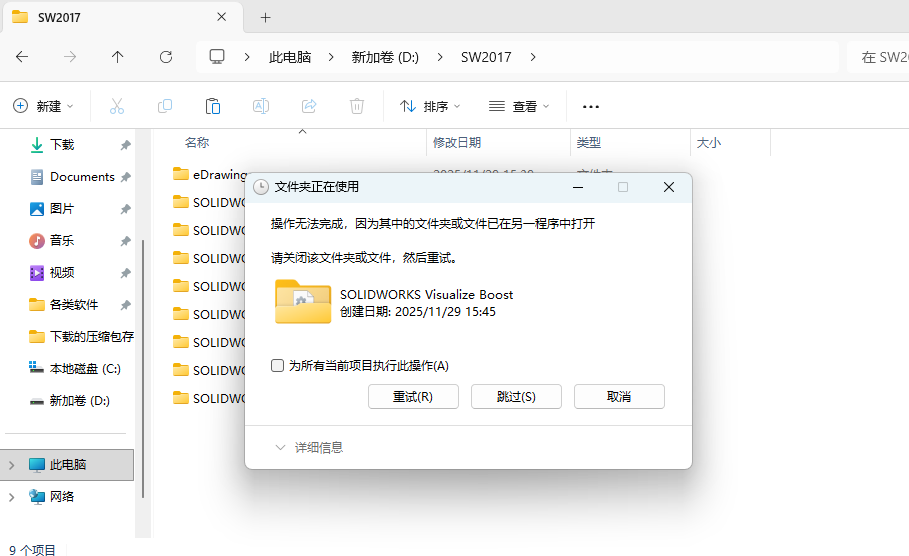Click SW2017 in the address breadcrumb
The image size is (909, 556).
tap(486, 57)
